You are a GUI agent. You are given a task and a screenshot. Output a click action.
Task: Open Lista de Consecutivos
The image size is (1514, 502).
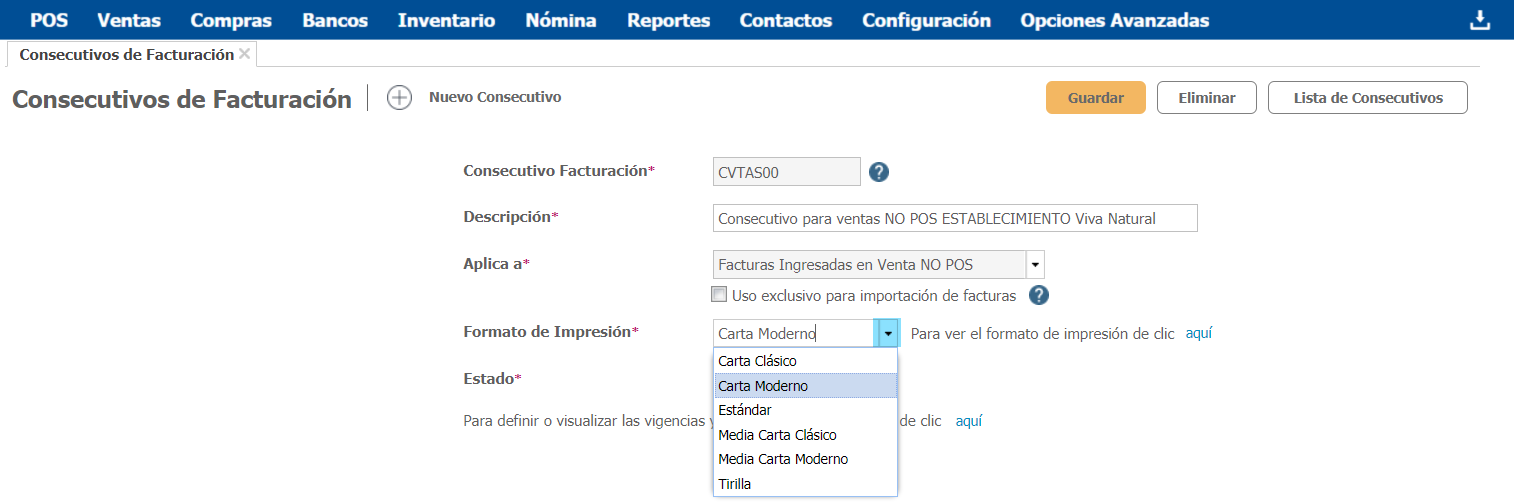tap(1367, 98)
